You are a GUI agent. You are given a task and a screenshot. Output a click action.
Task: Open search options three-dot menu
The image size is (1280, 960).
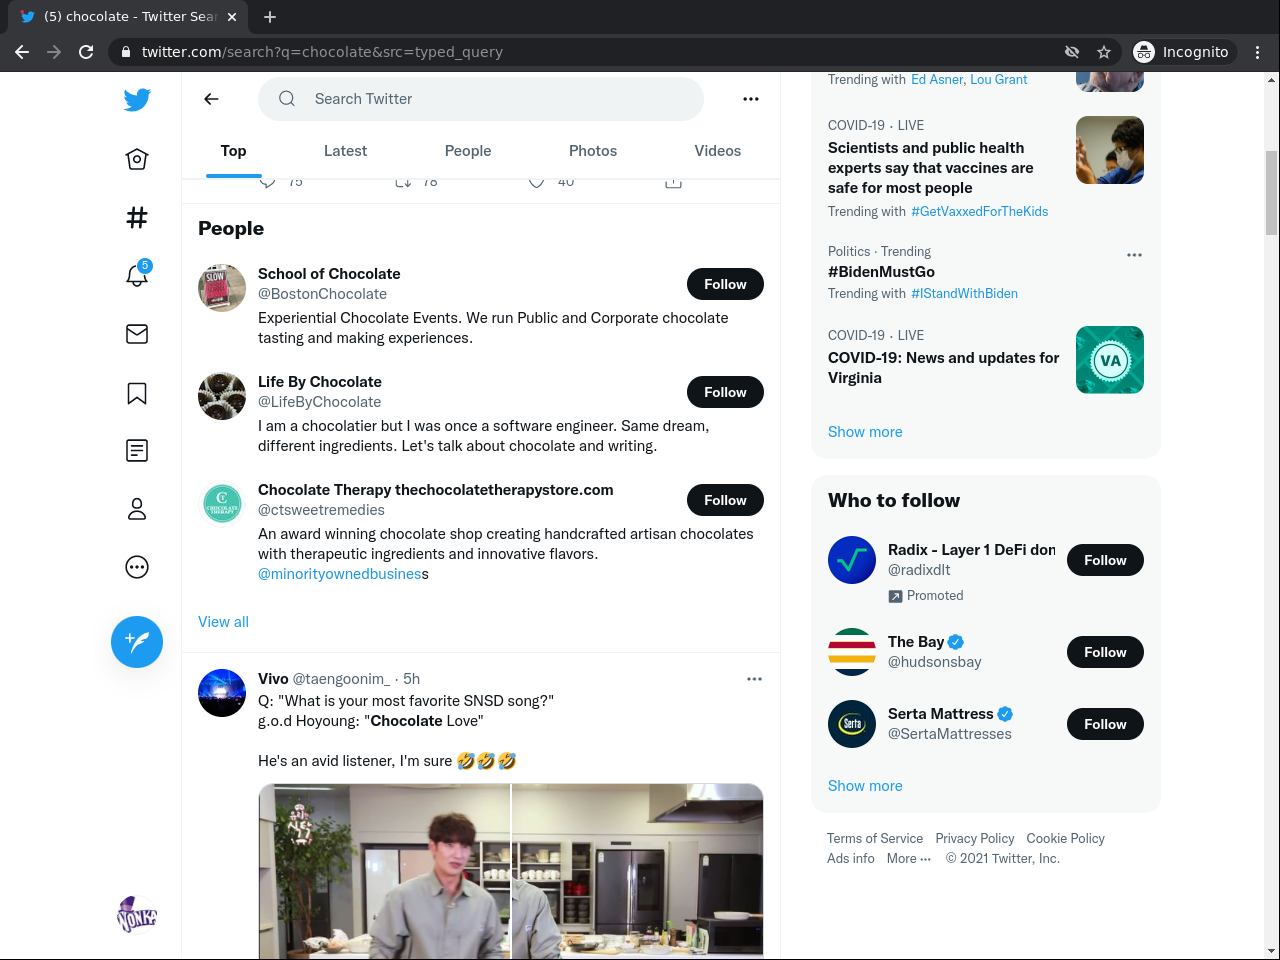point(751,99)
